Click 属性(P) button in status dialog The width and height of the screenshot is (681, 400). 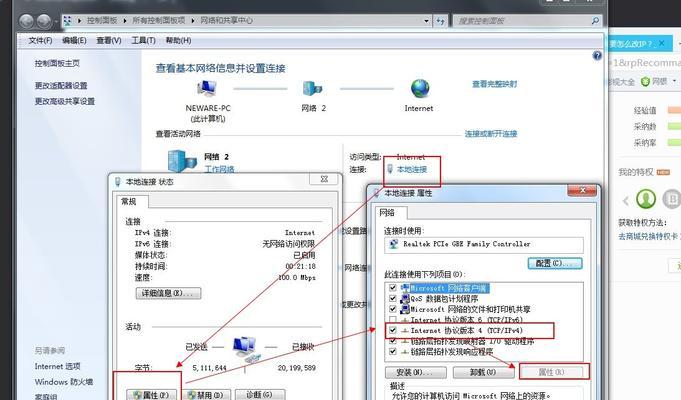point(152,395)
